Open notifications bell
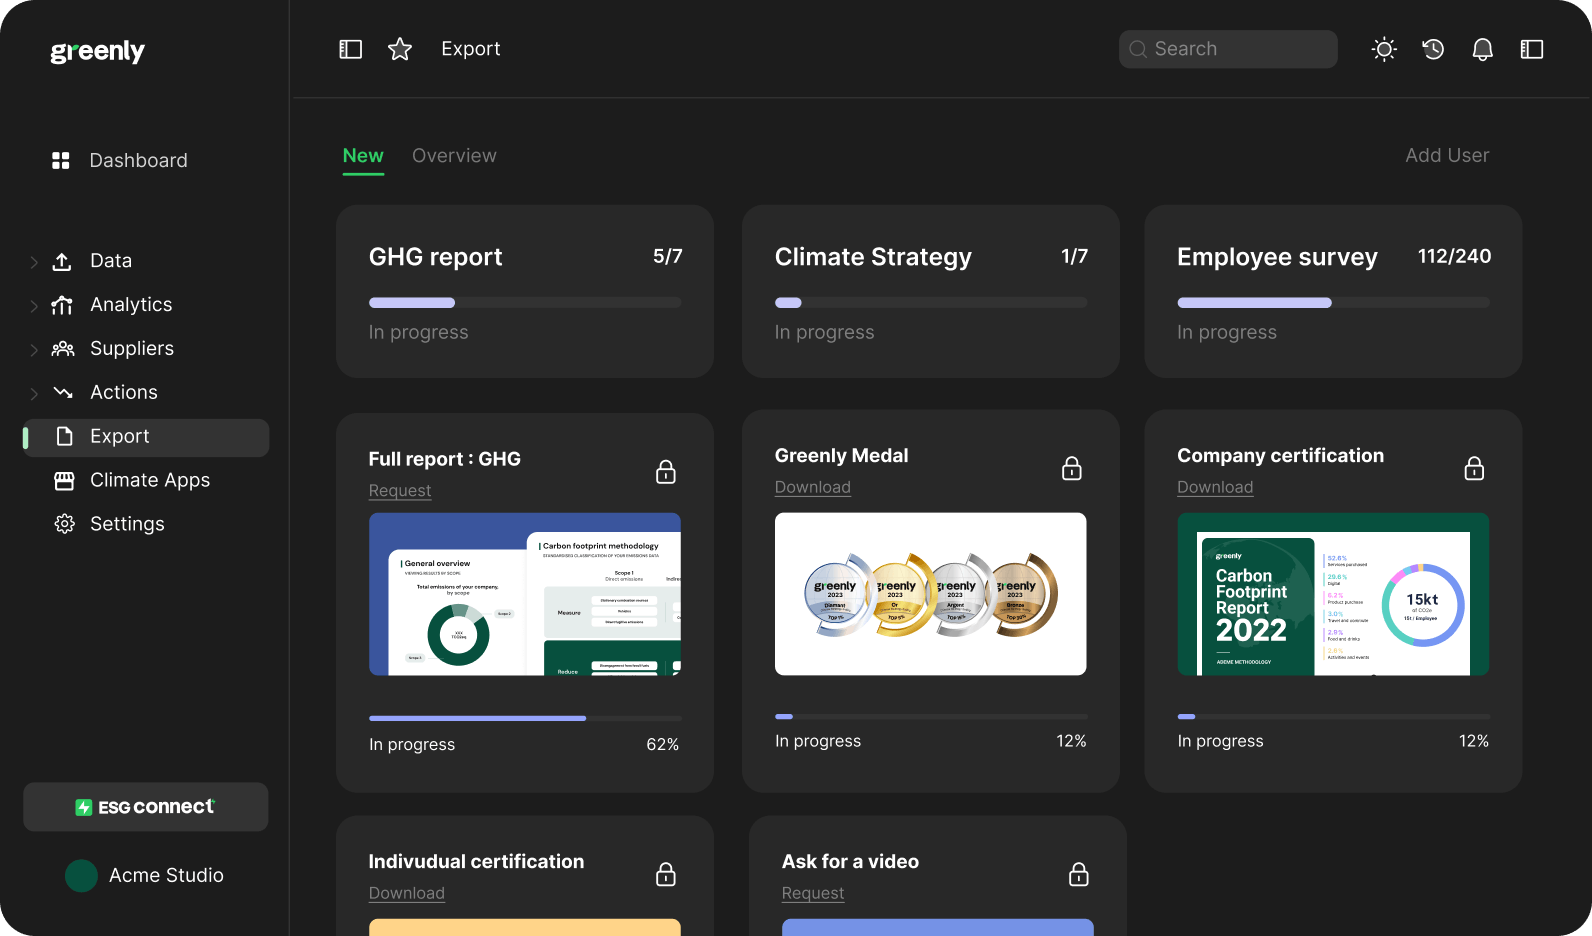The height and width of the screenshot is (936, 1592). (1483, 49)
